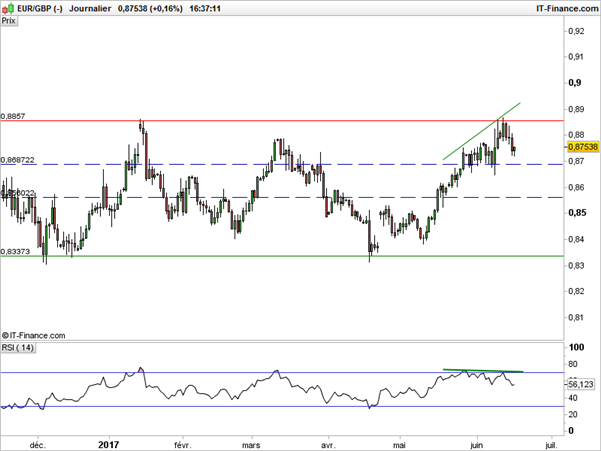
Task: Click the 0,87538 (+0,16%) quote text
Action: click(150, 8)
